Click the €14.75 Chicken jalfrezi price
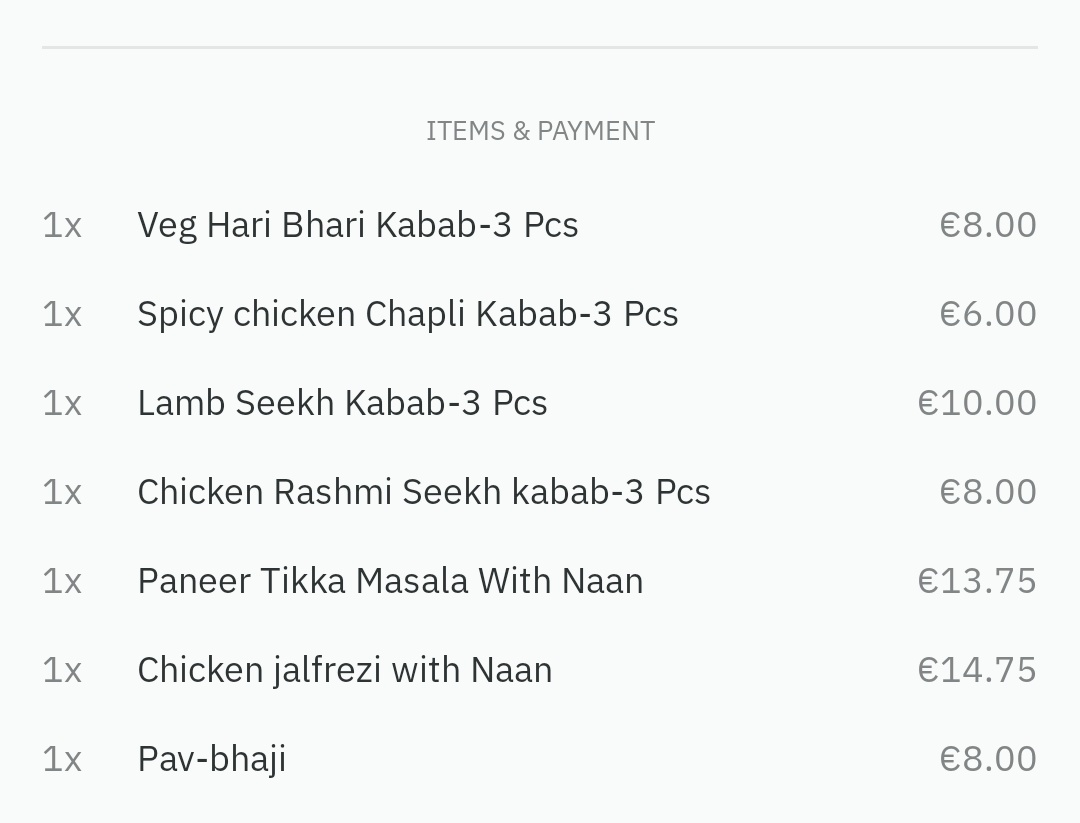 [976, 670]
